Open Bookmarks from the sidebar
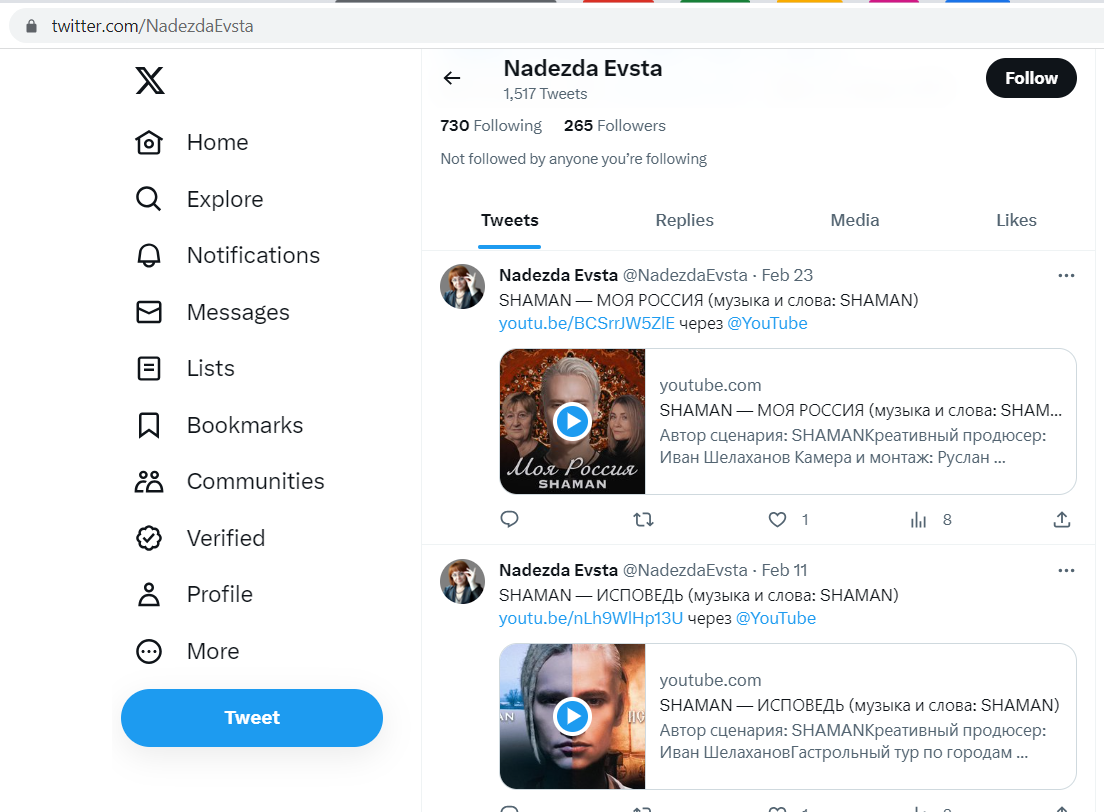 click(245, 425)
